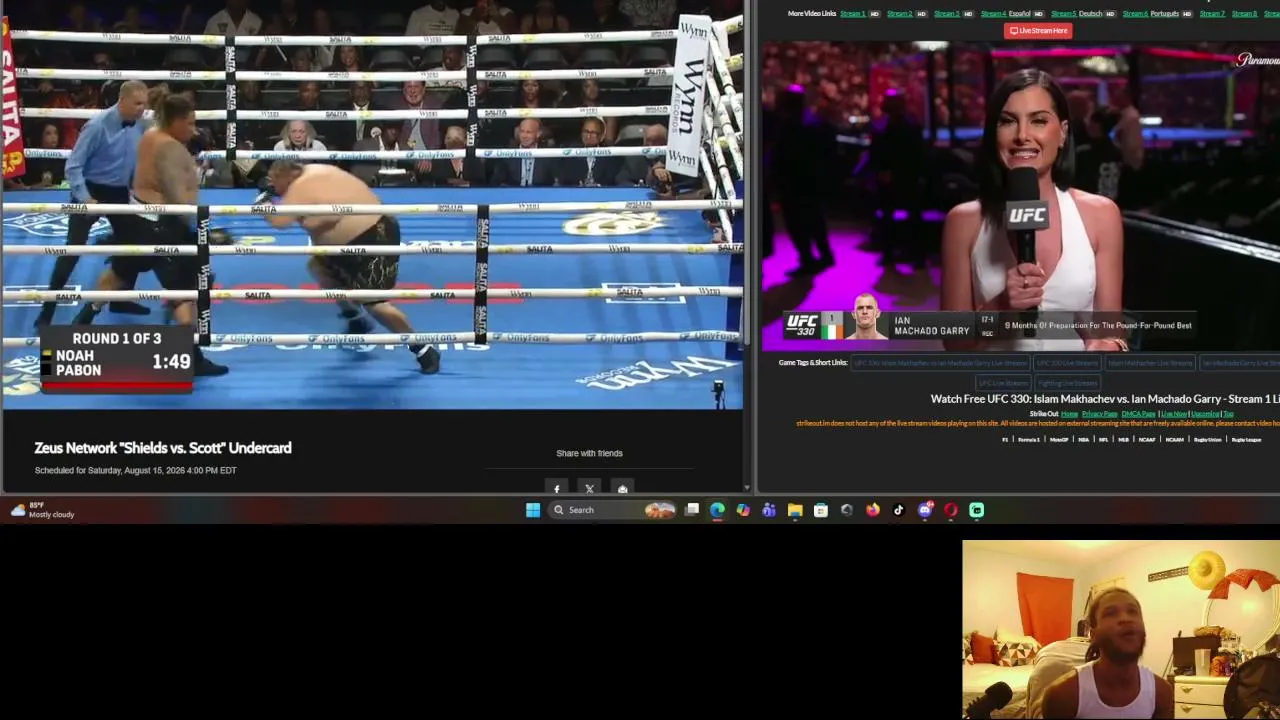Select NCAAF in the sports menu

1147,440
